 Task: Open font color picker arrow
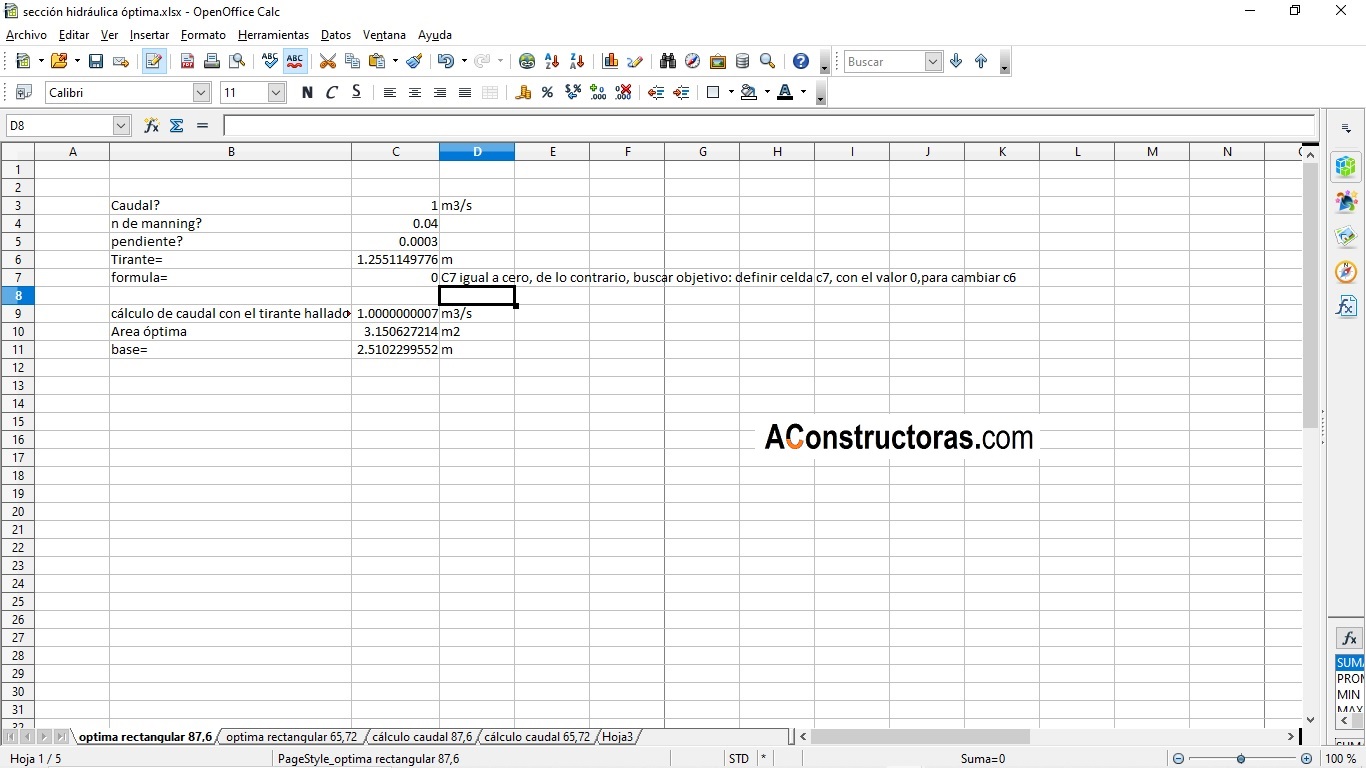click(803, 93)
